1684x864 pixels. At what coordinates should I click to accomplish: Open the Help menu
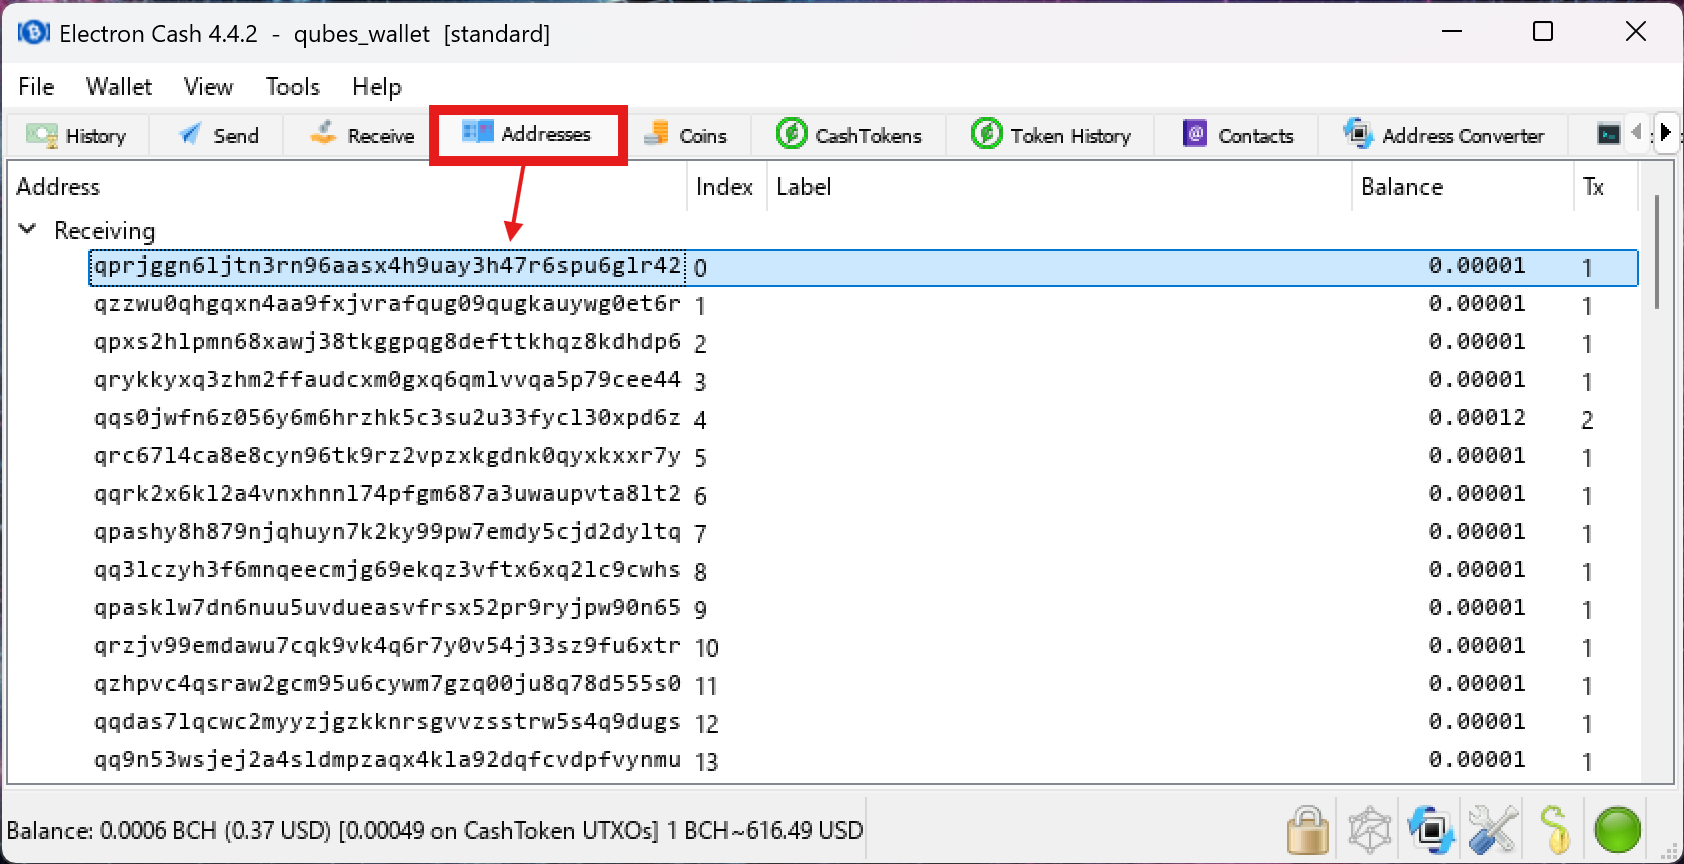click(x=376, y=87)
